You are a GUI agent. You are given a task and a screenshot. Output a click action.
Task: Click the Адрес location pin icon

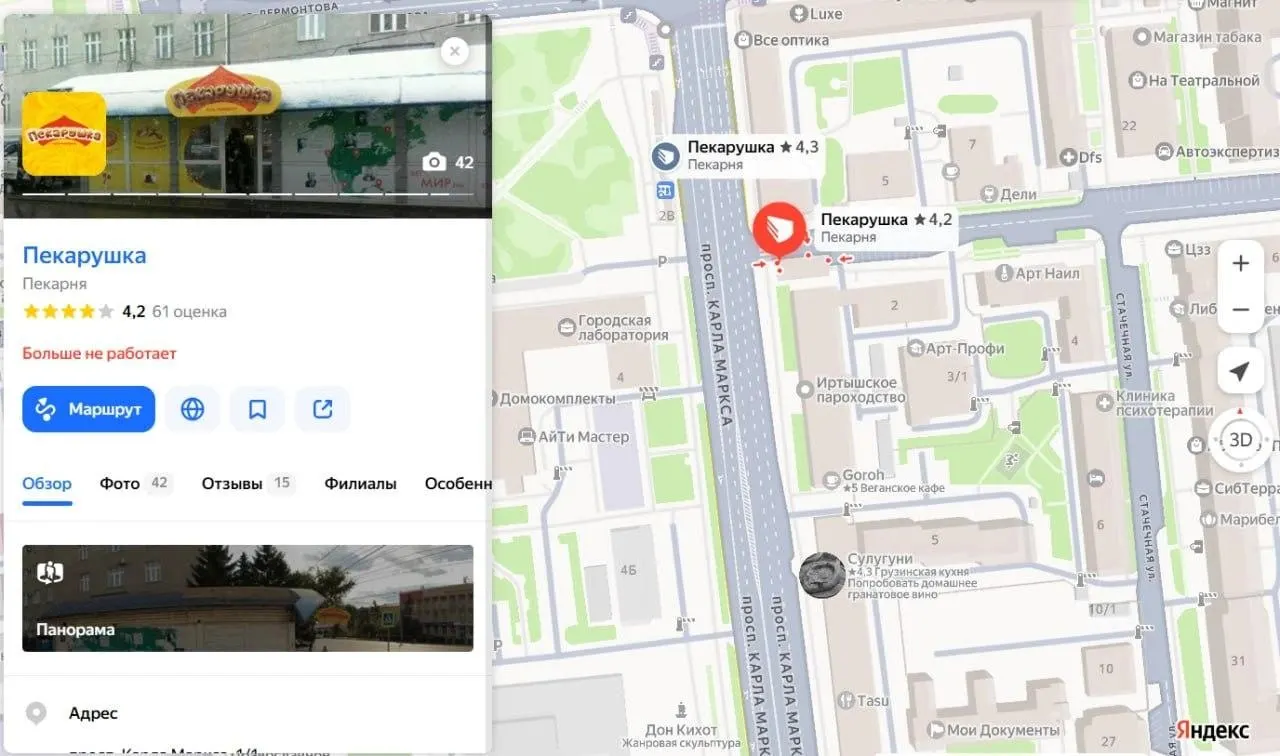pyautogui.click(x=36, y=714)
